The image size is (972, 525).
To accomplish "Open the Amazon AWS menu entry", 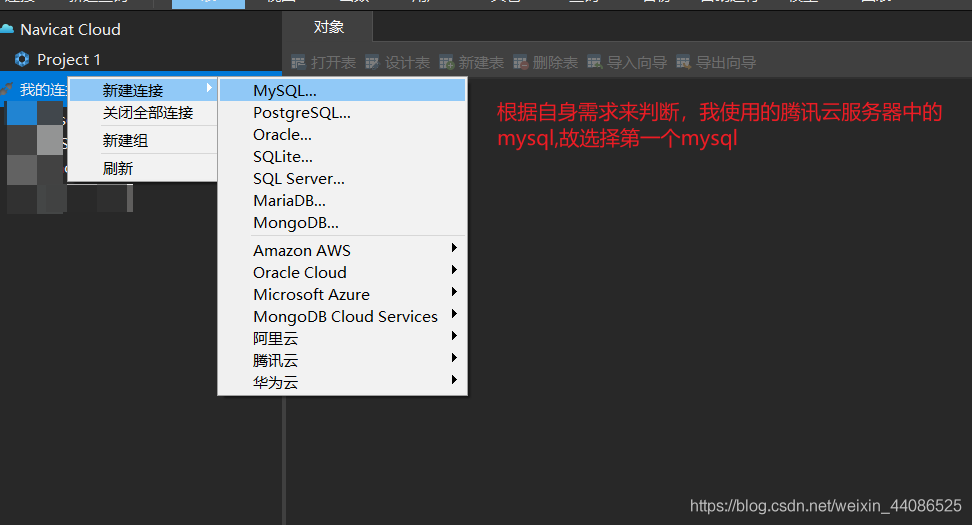I will click(x=342, y=250).
